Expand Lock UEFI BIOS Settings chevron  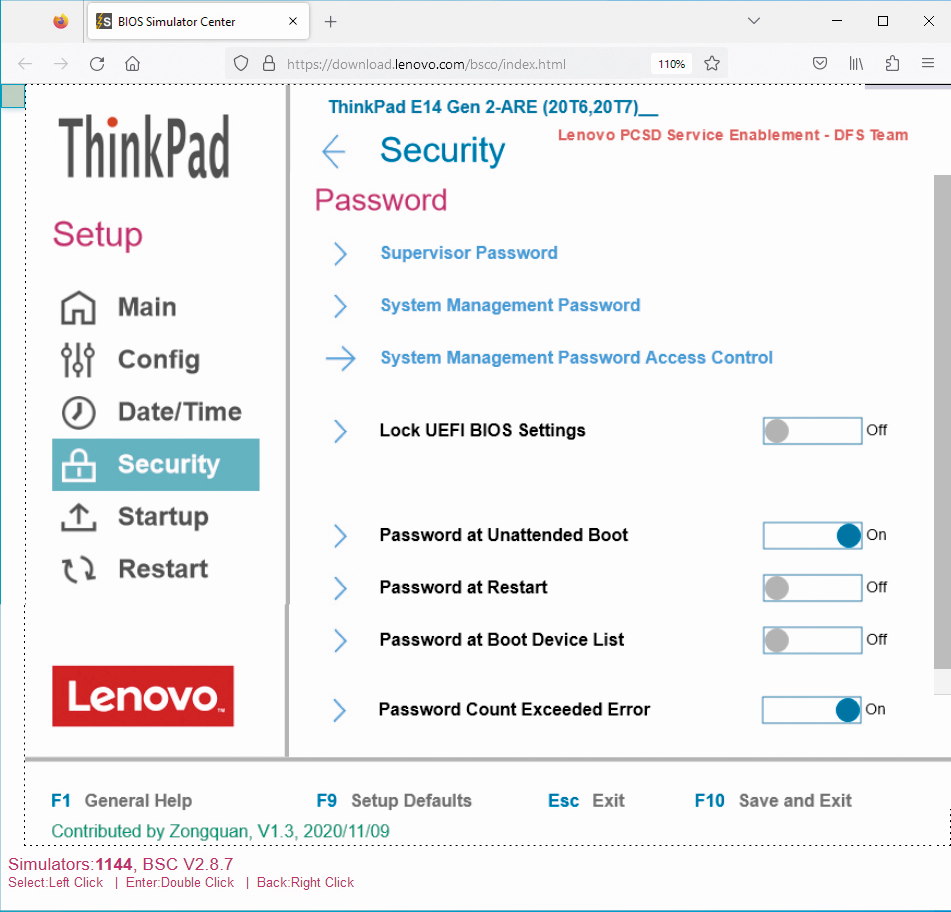pos(340,431)
